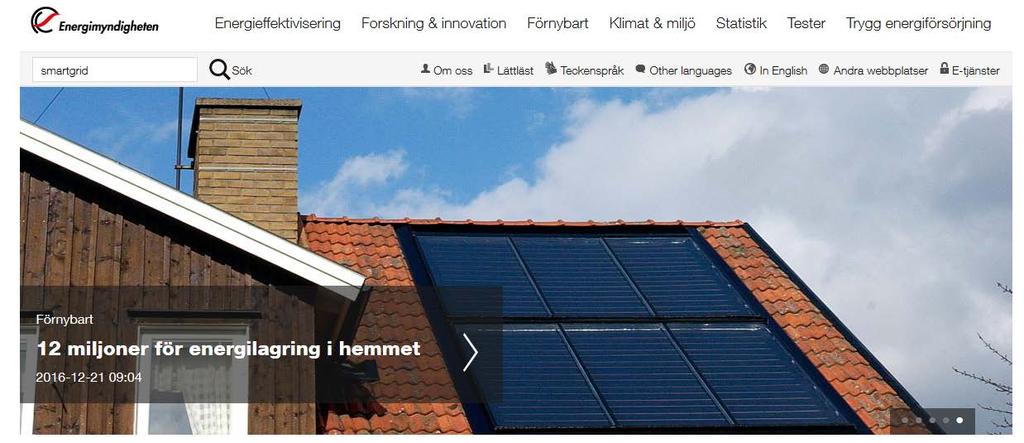Click the globe icon for In English
Image resolution: width=1024 pixels, height=443 pixels.
click(750, 69)
